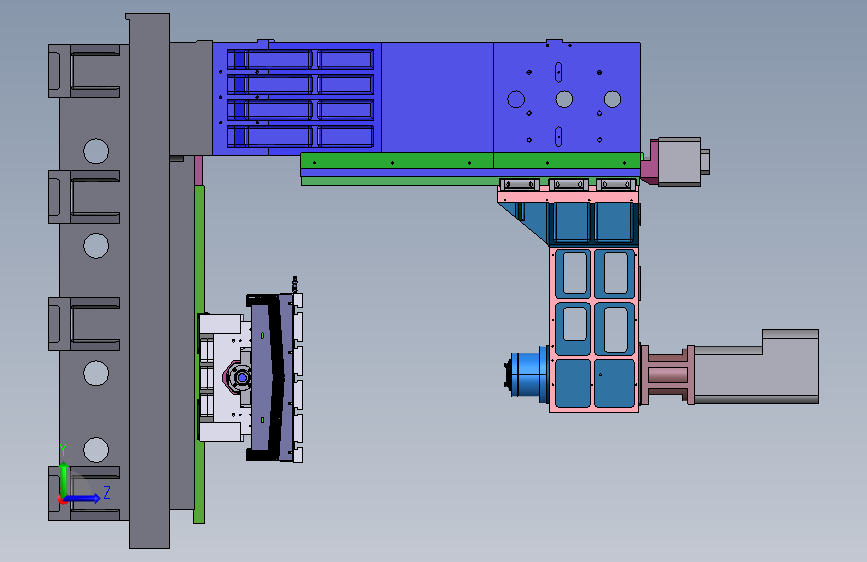The height and width of the screenshot is (562, 867).
Task: Select the tall vertical green strip
Action: pos(199,354)
